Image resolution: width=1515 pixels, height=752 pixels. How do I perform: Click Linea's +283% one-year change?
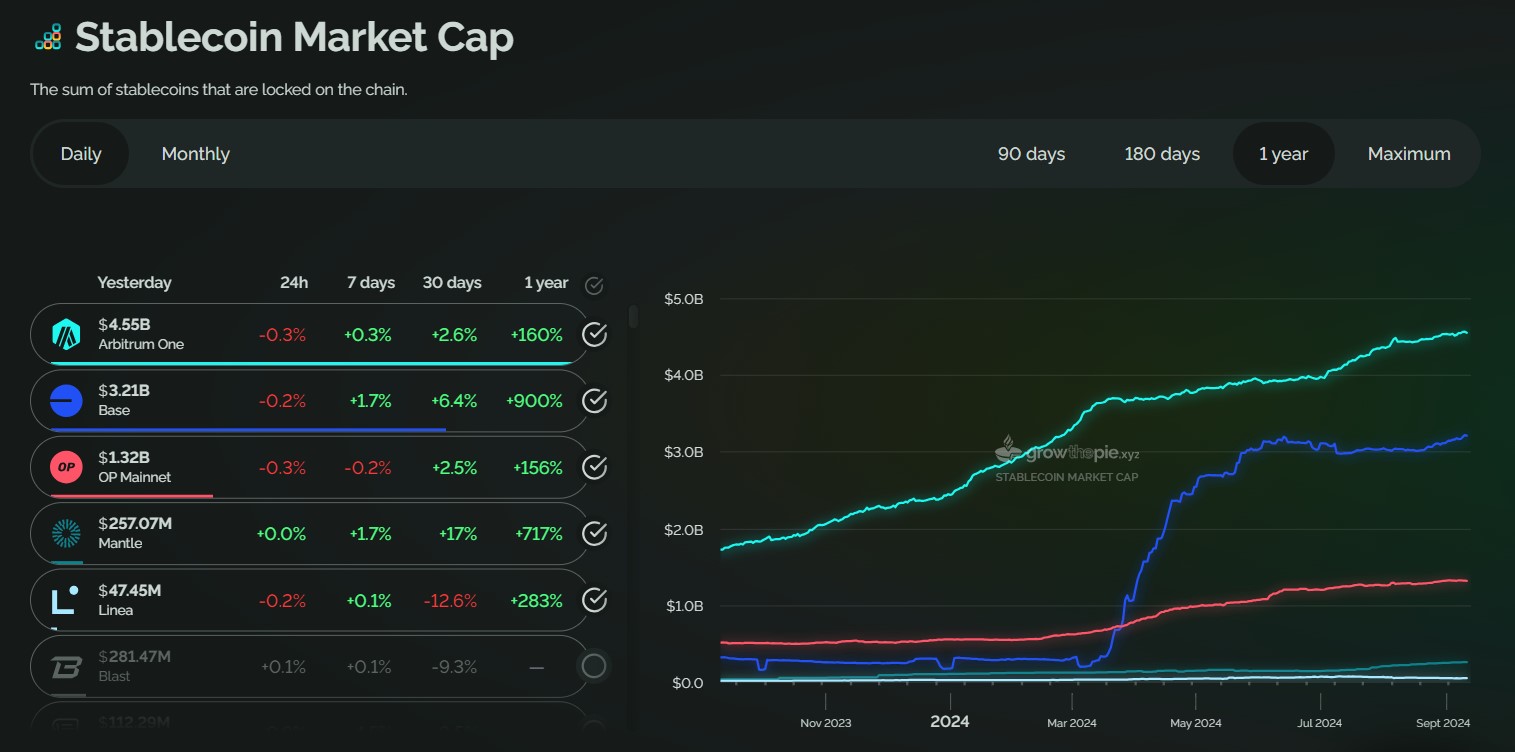click(537, 601)
